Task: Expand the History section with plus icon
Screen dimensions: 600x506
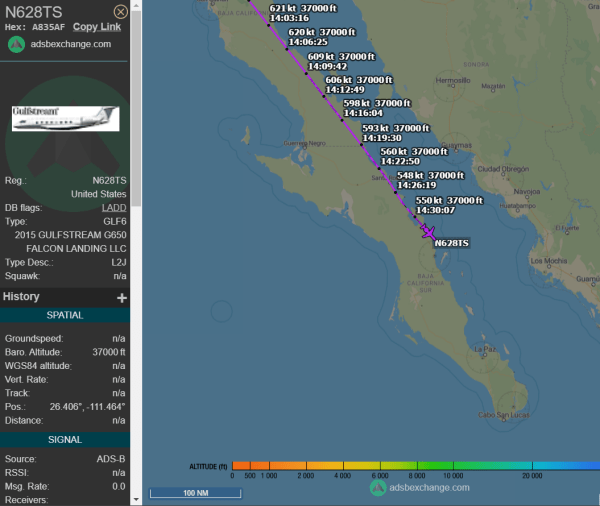Action: [122, 297]
